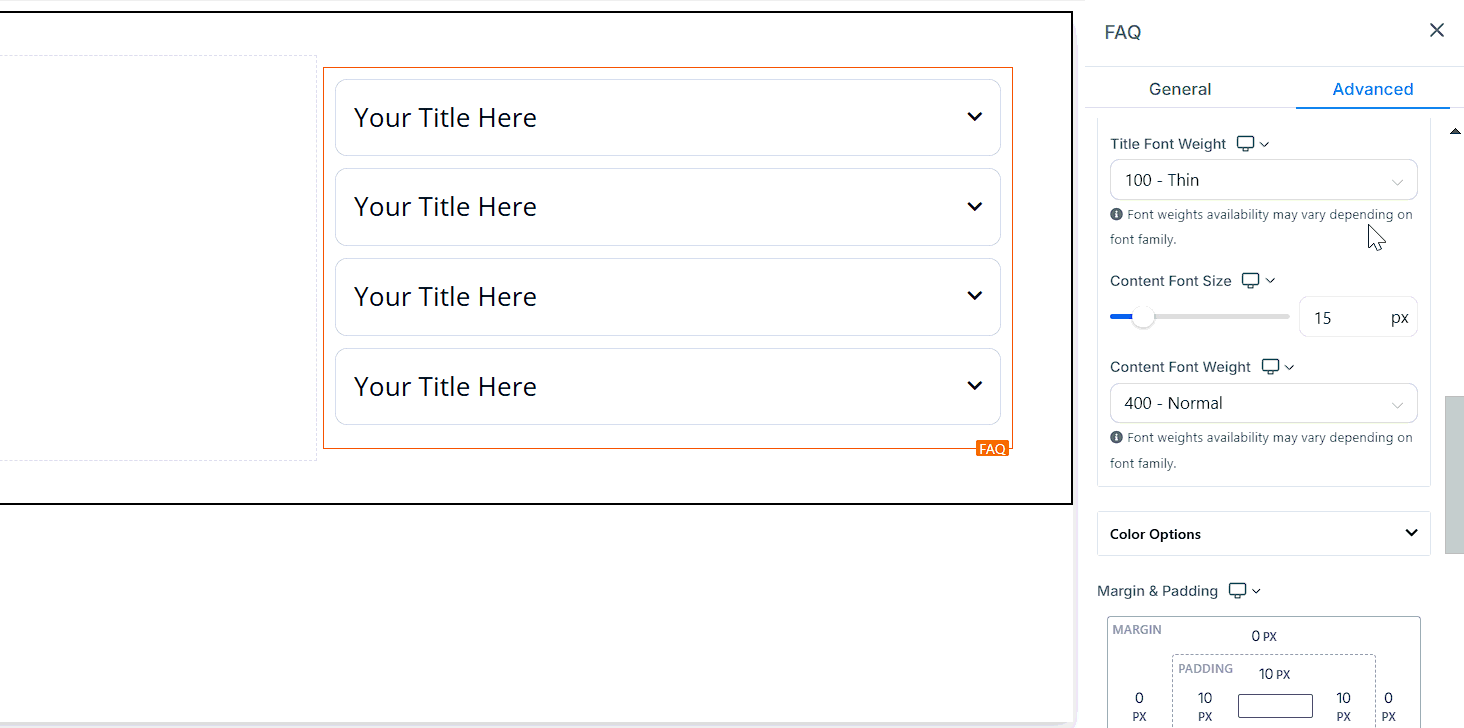Viewport: 1464px width, 728px height.
Task: Click the desktop device icon beside Content Font Weight
Action: point(1270,367)
